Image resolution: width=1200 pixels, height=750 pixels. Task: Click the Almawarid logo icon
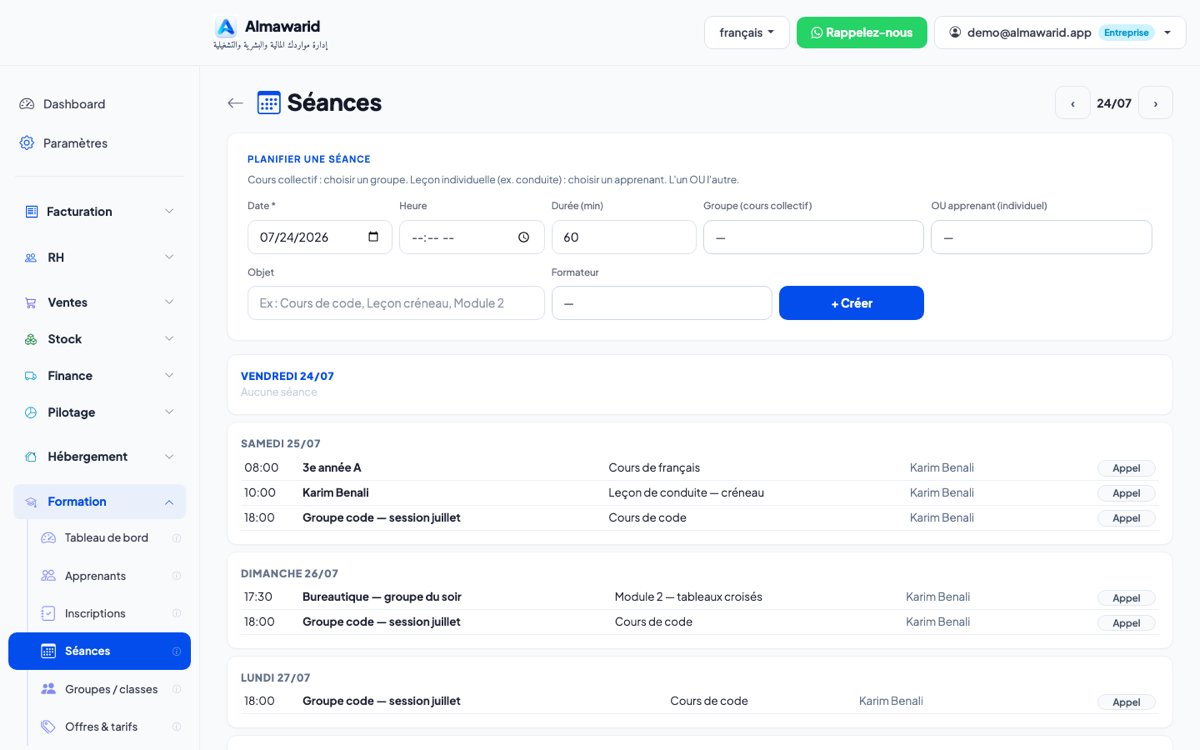(x=226, y=27)
